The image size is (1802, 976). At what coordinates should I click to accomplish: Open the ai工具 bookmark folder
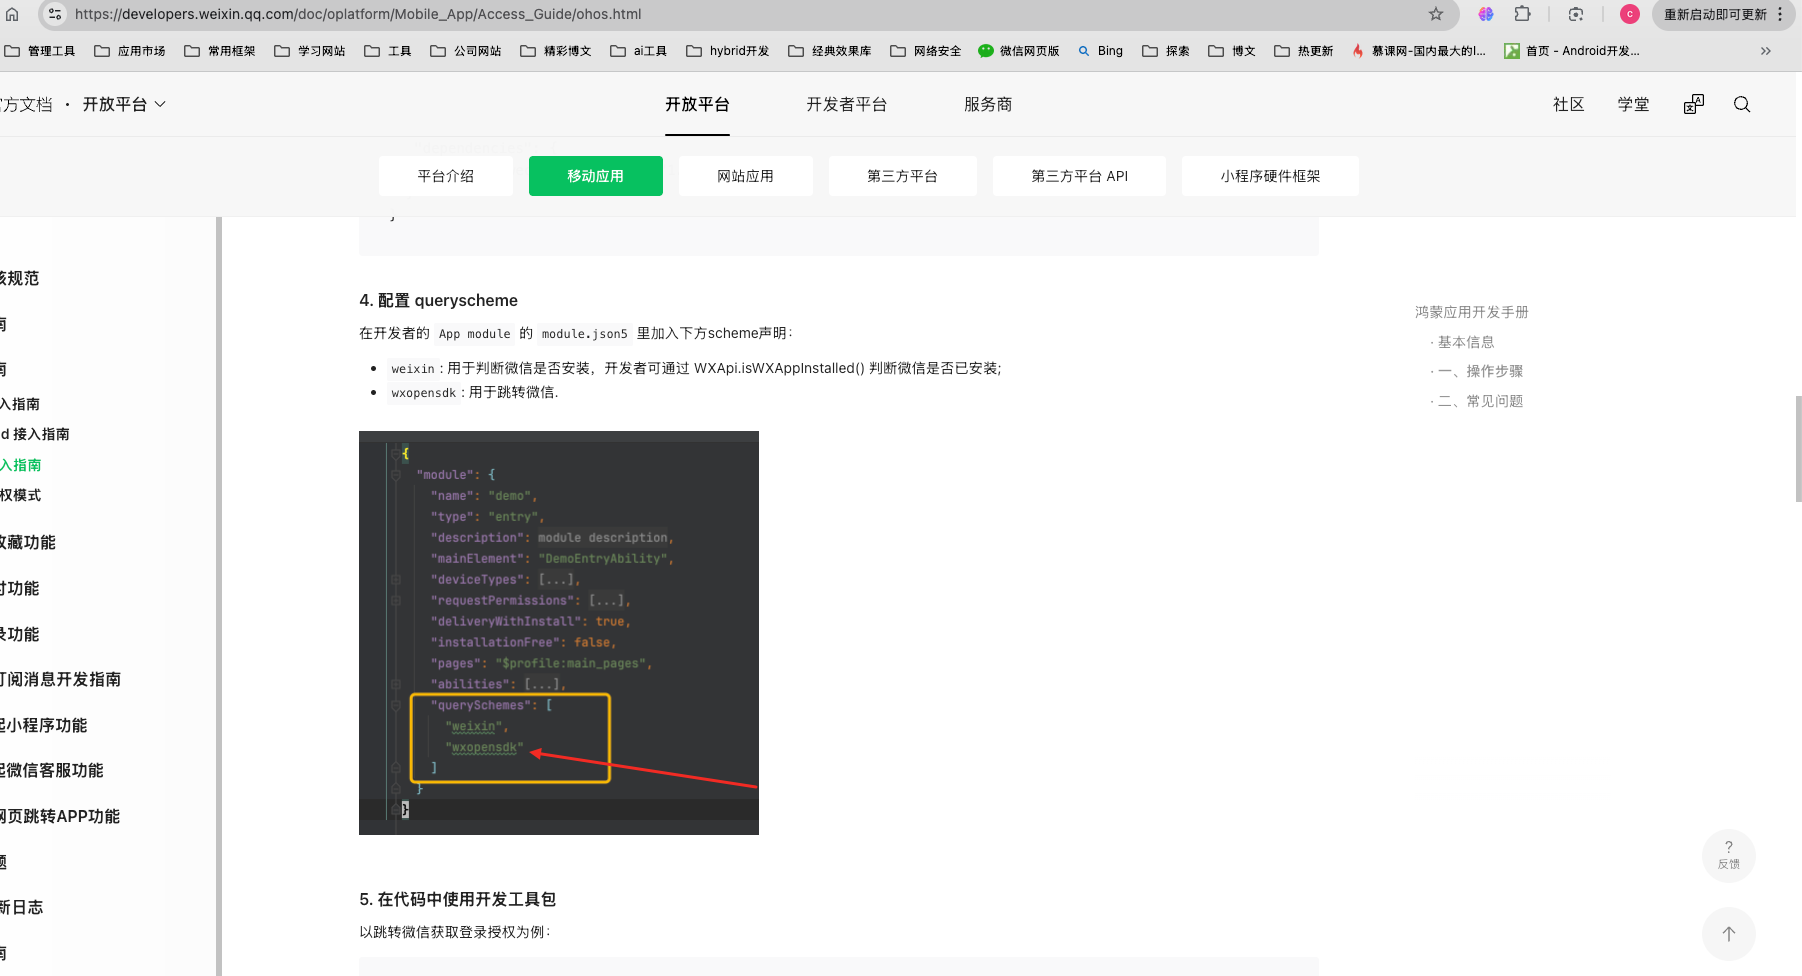pyautogui.click(x=639, y=51)
